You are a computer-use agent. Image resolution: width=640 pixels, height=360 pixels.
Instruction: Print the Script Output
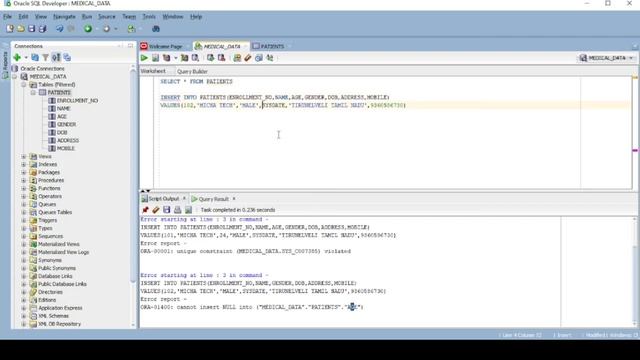point(178,210)
